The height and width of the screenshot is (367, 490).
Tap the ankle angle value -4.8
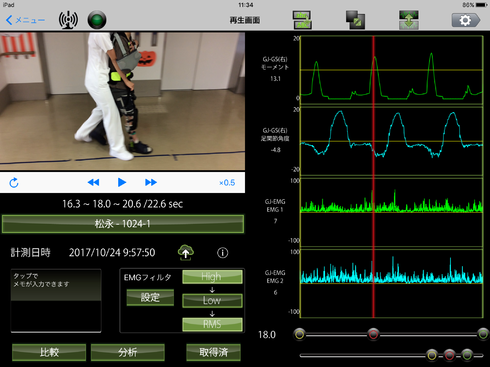275,150
